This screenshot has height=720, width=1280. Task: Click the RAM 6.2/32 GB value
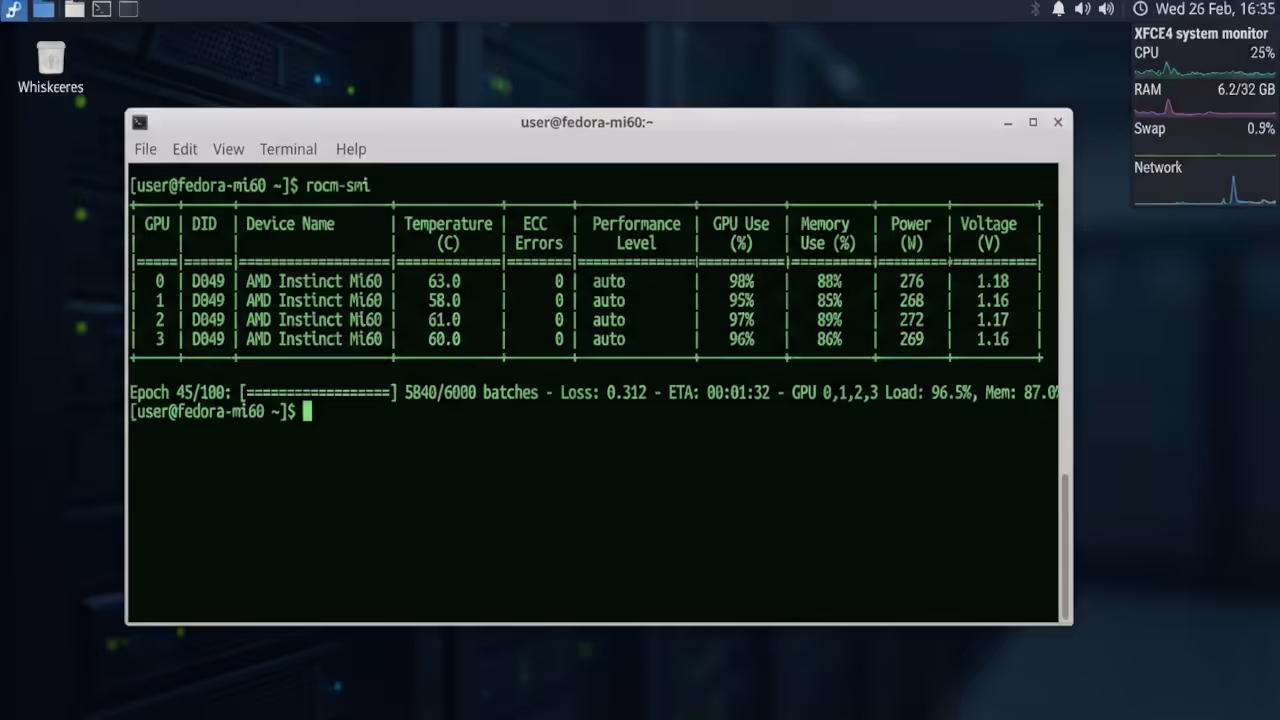(1246, 90)
